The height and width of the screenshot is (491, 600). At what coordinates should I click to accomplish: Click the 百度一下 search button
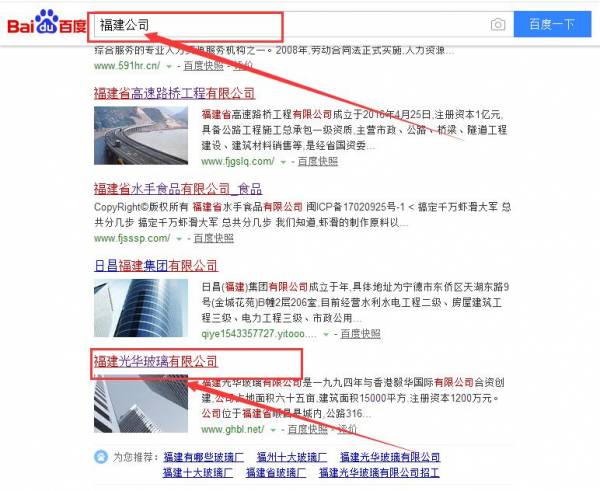tap(552, 24)
